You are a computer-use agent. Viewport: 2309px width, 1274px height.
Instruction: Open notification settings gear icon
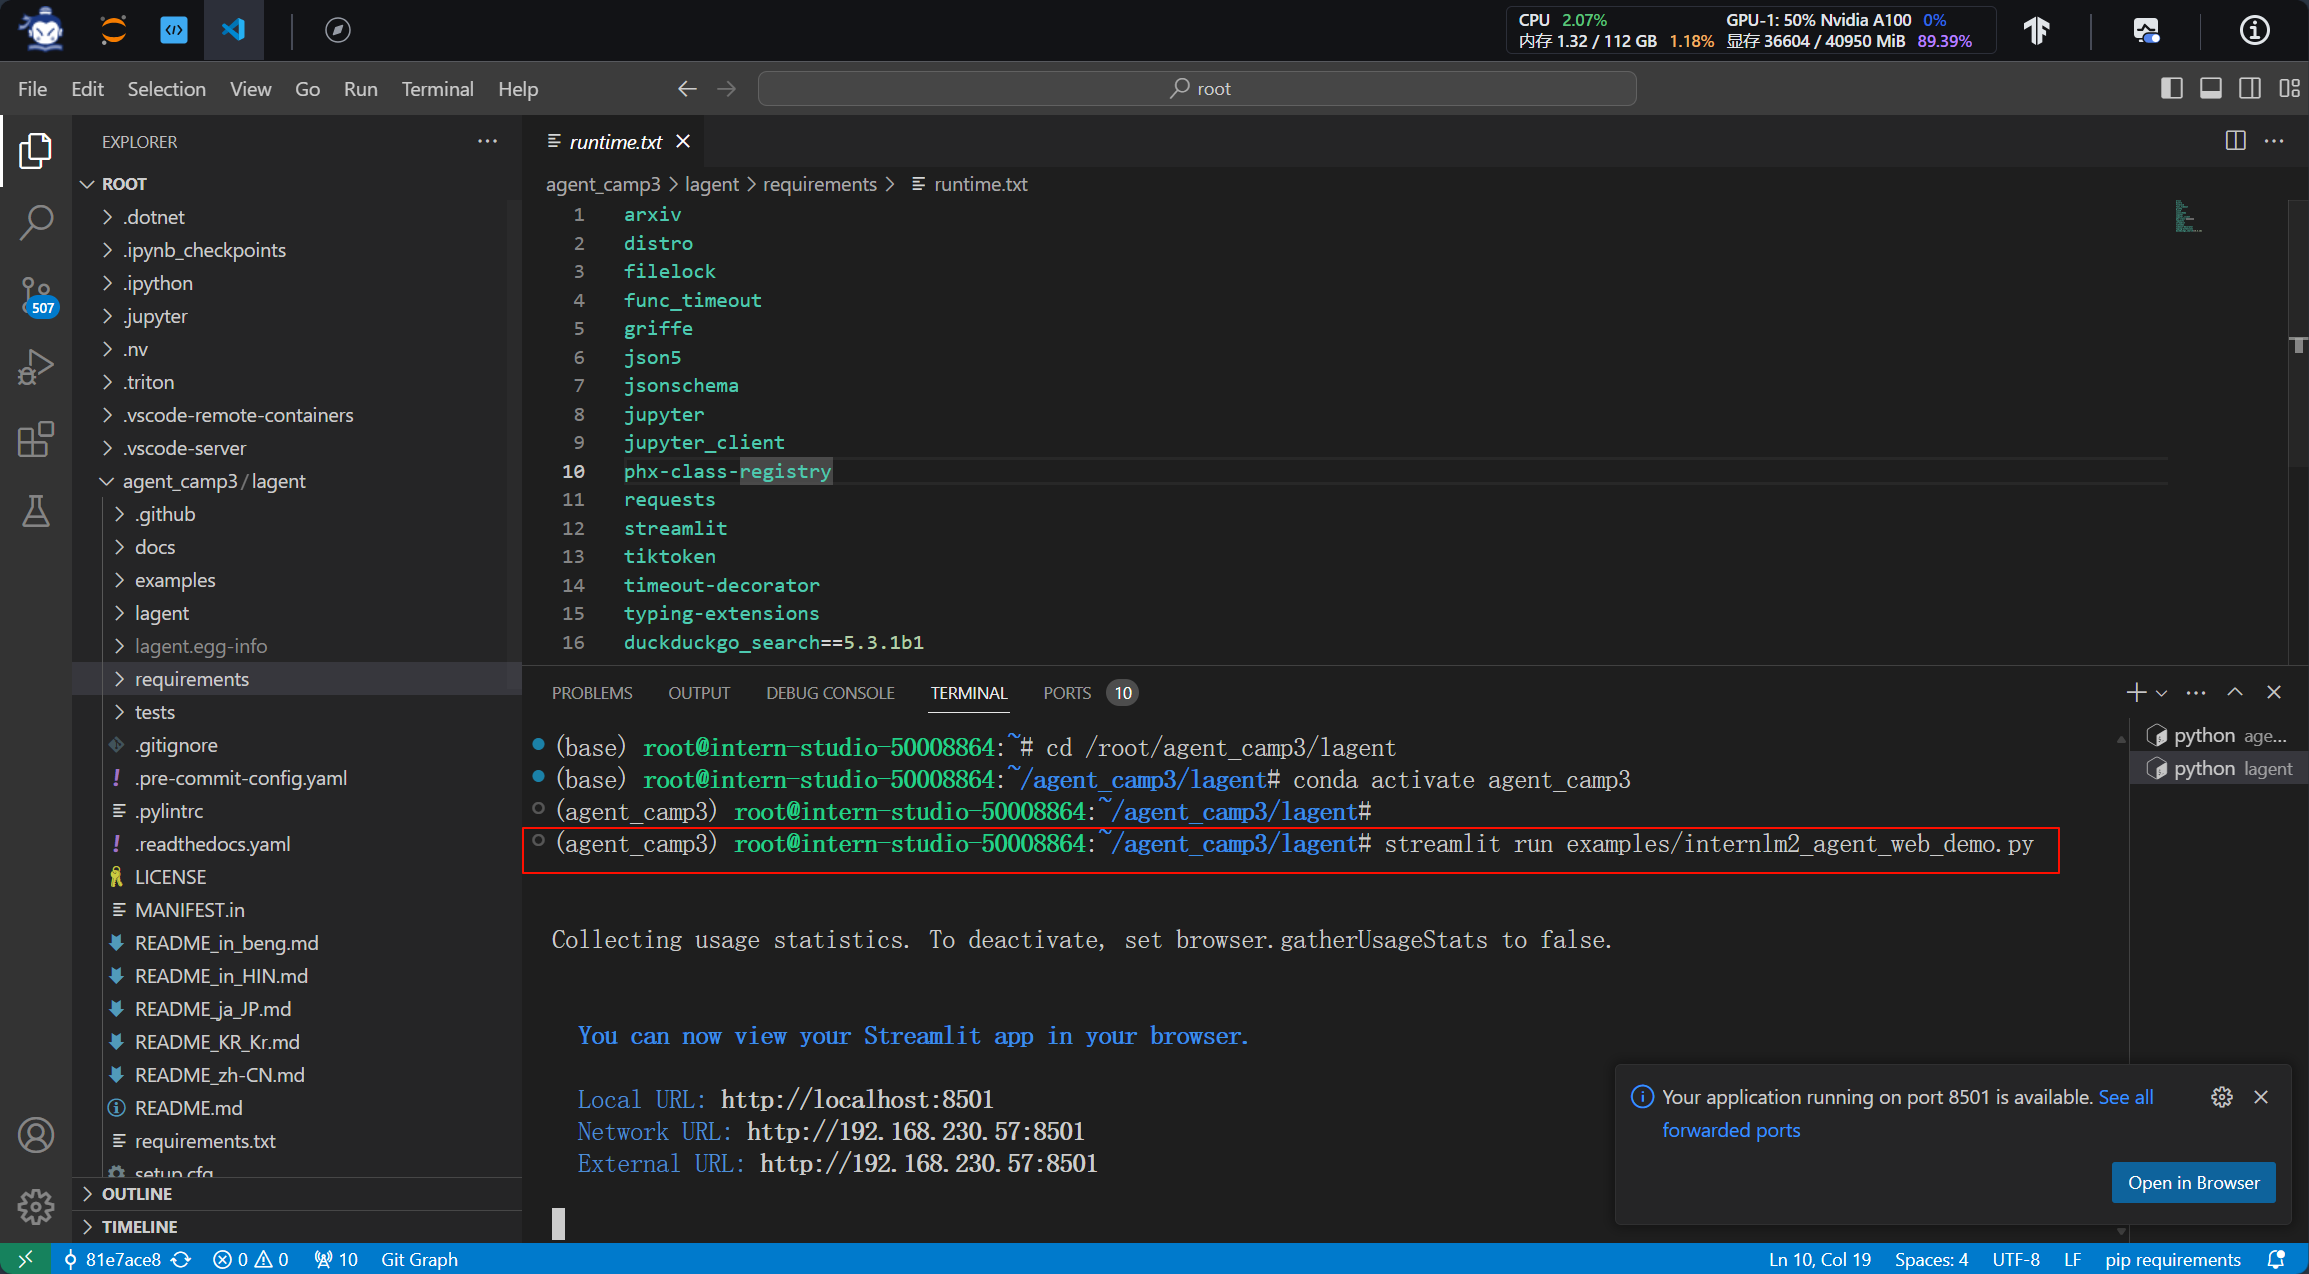click(2221, 1097)
